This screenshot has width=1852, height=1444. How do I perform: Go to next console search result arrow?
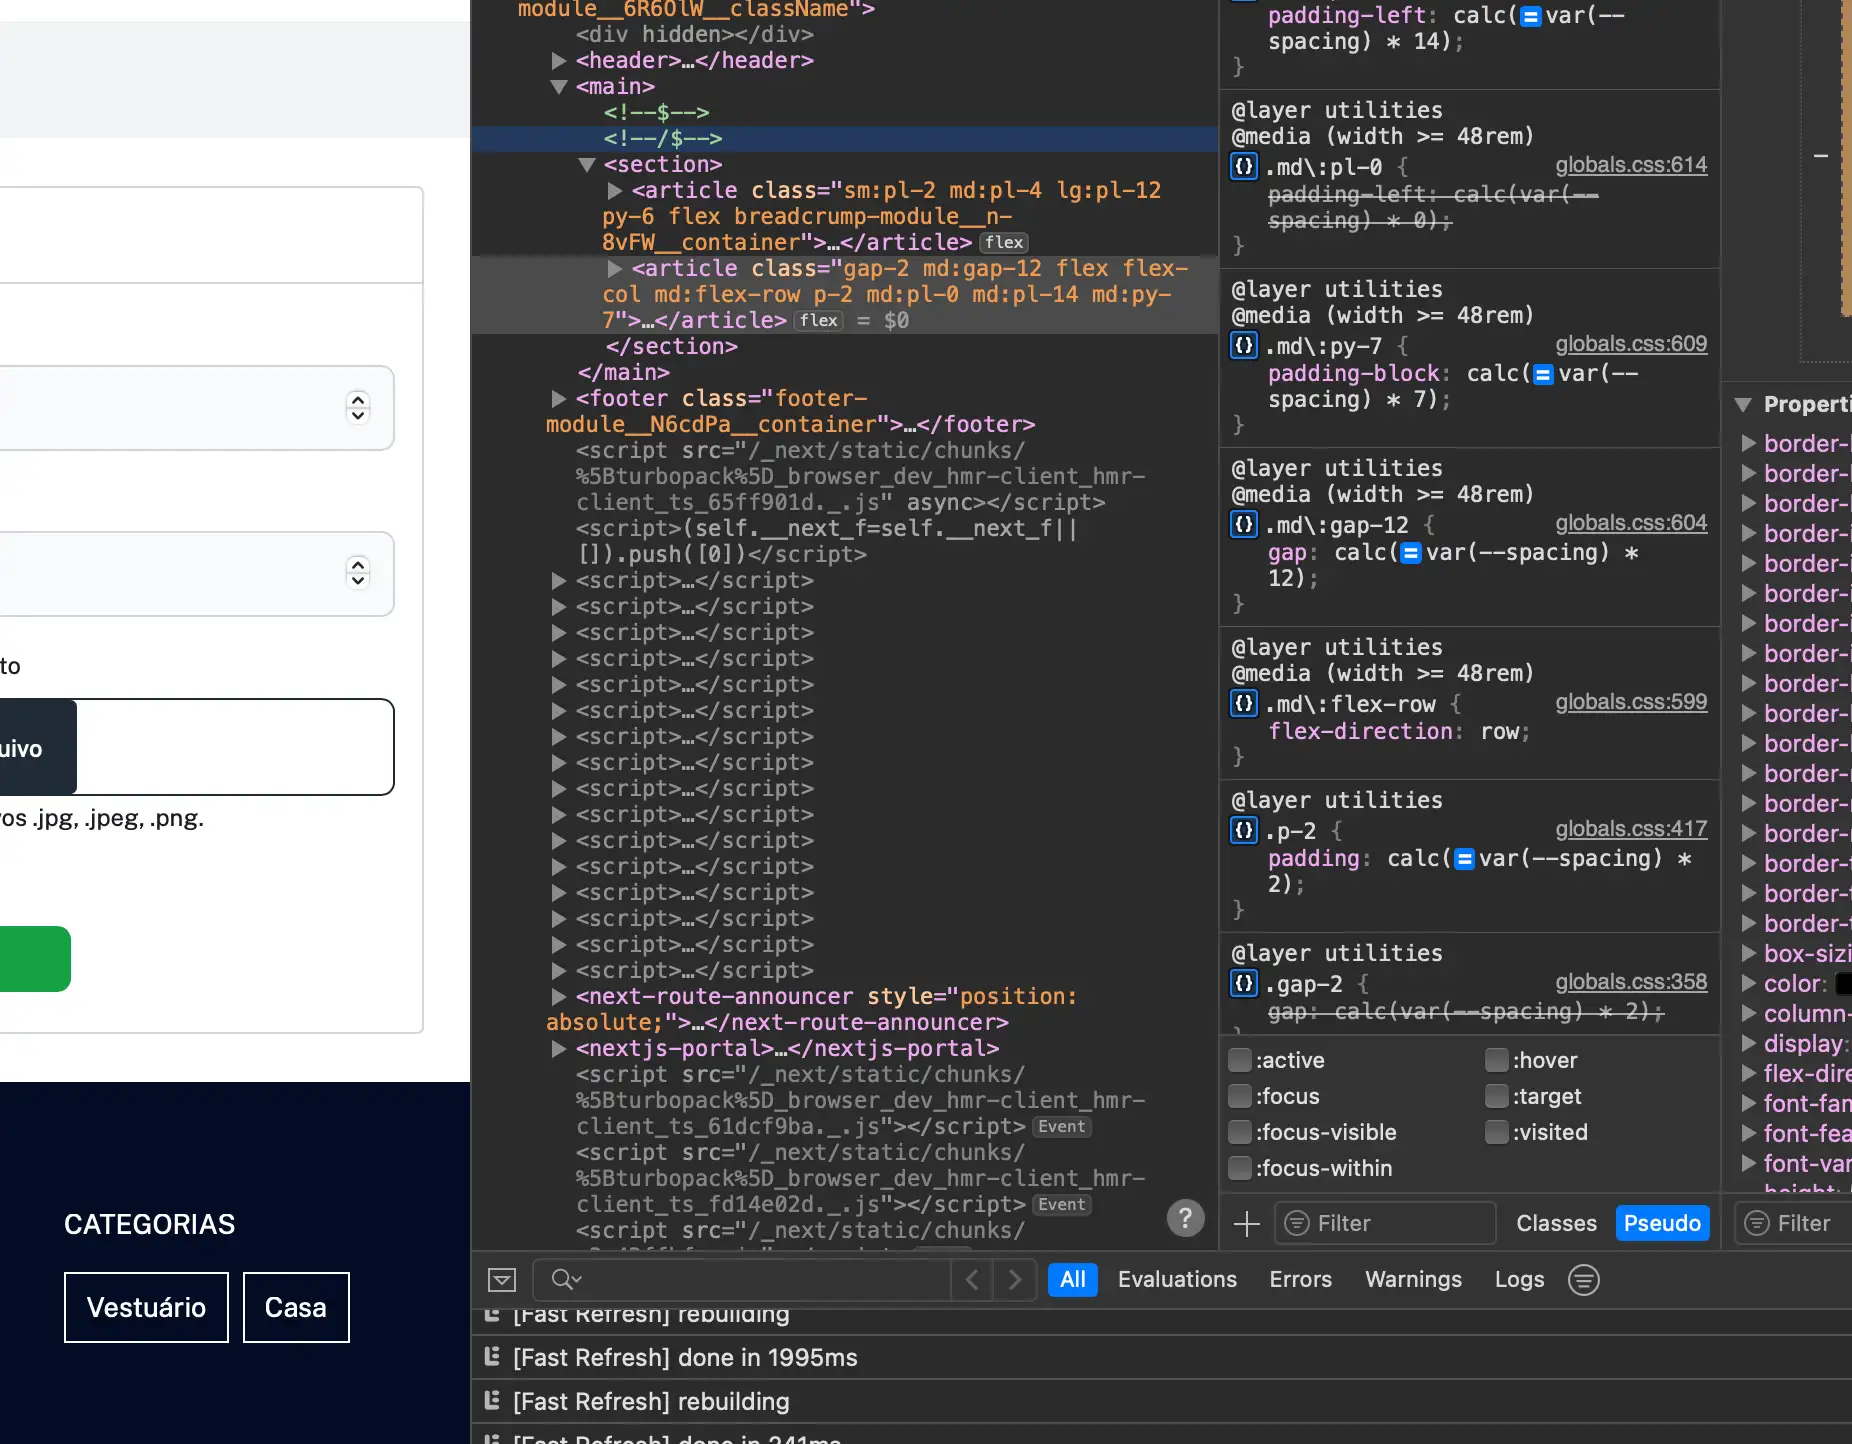[x=1015, y=1279]
